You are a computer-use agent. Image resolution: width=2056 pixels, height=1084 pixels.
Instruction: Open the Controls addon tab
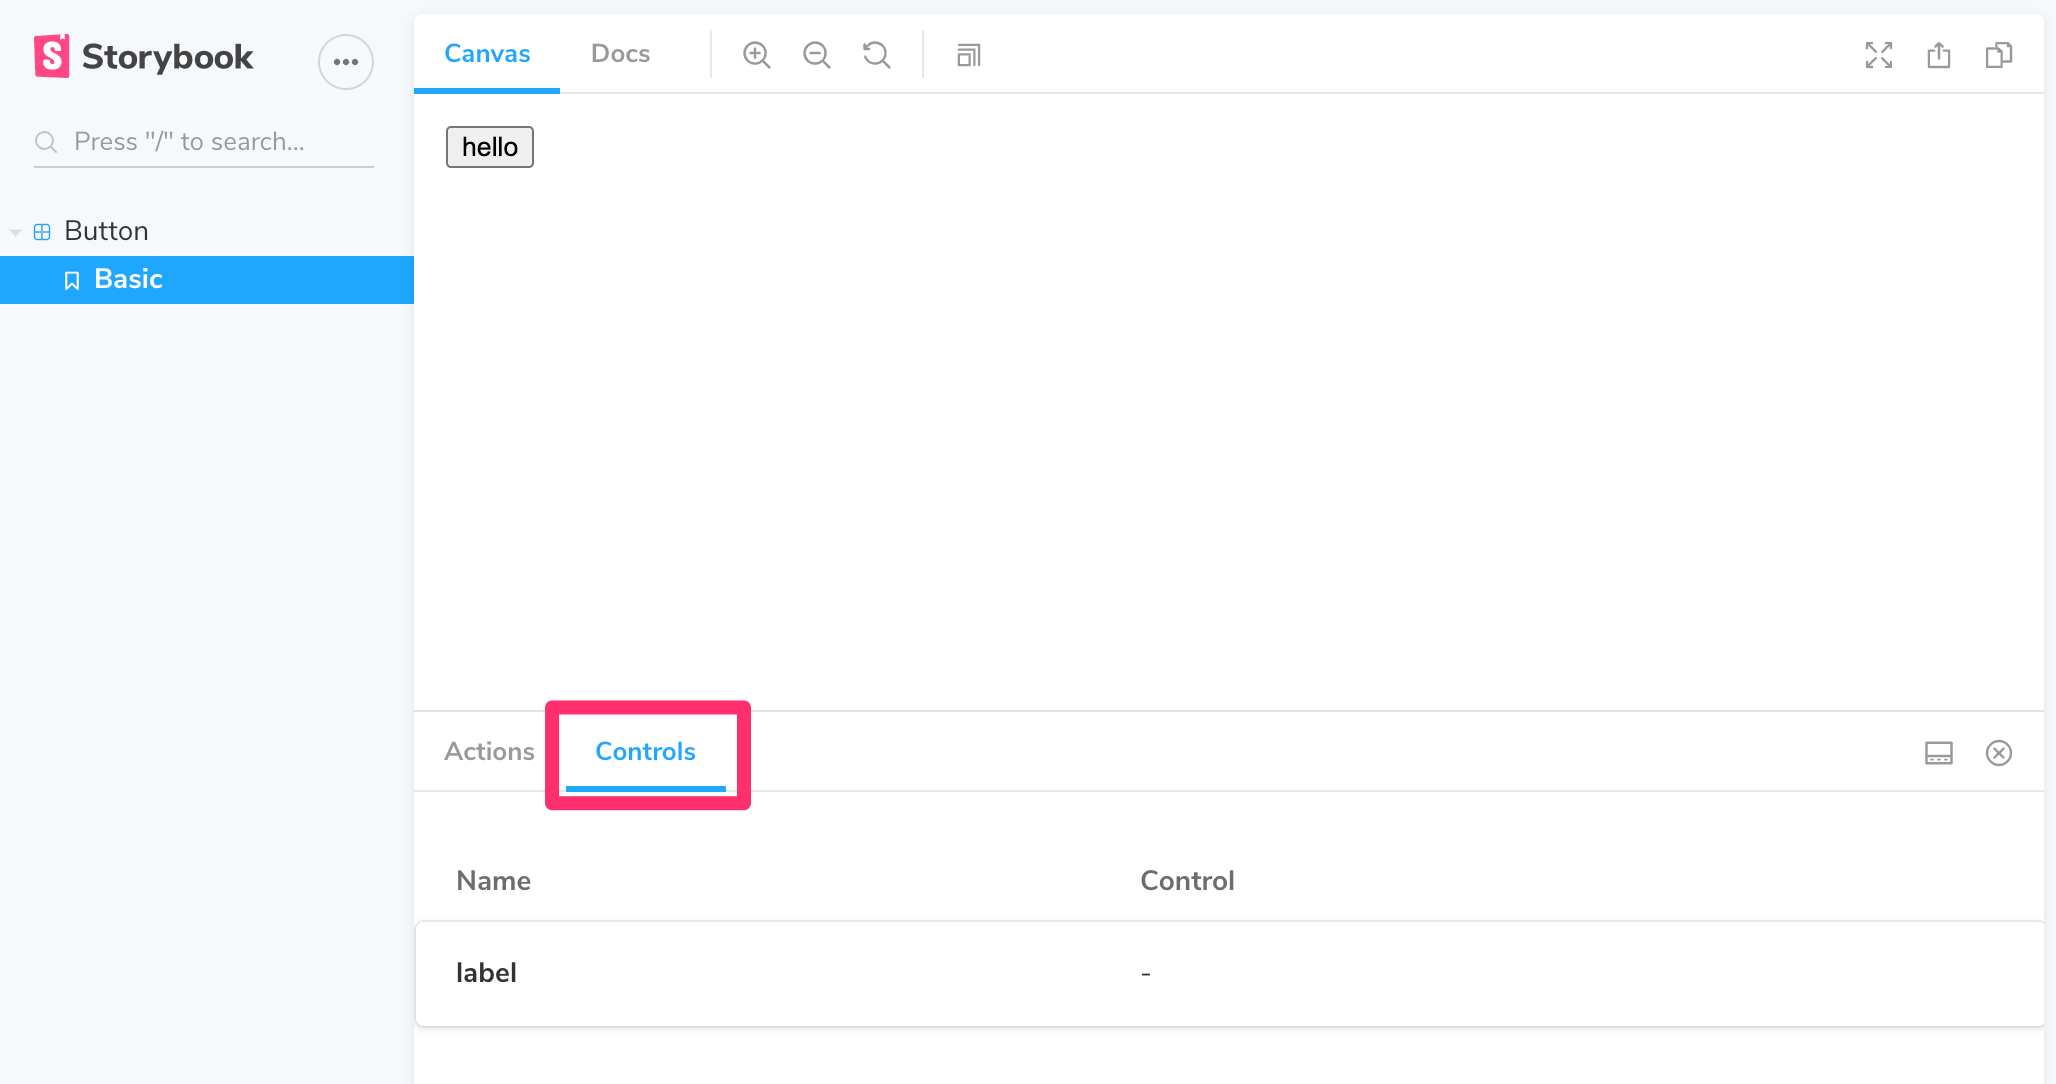pyautogui.click(x=645, y=751)
